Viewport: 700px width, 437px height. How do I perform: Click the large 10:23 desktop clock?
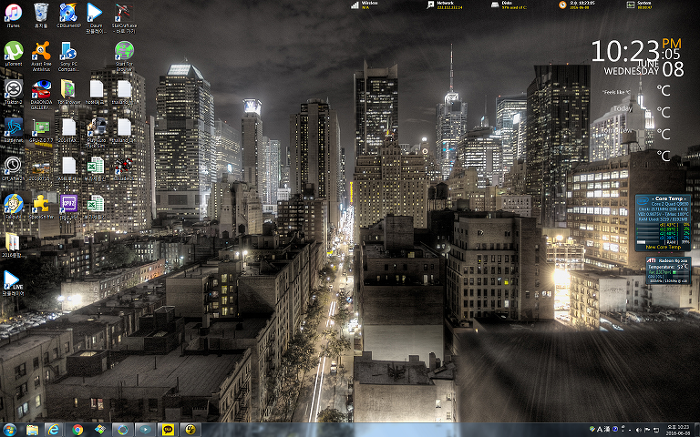click(x=625, y=52)
